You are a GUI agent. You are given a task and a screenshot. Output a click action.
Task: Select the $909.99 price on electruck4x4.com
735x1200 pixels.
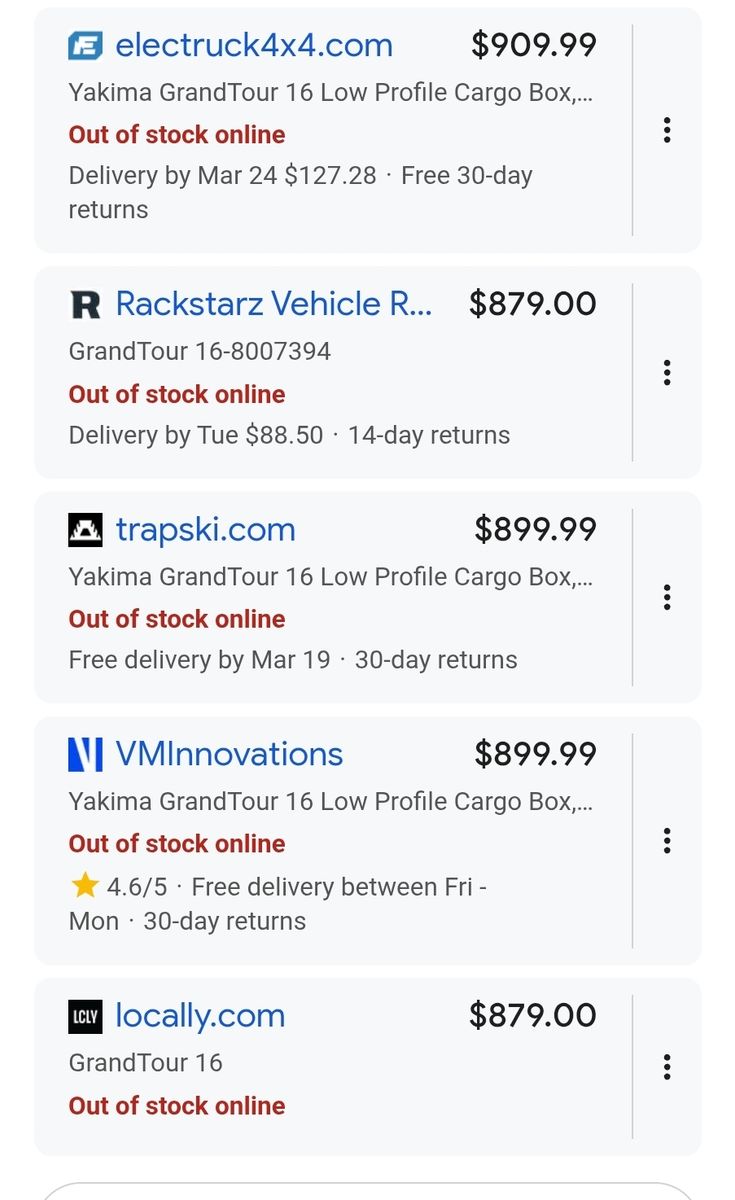534,45
